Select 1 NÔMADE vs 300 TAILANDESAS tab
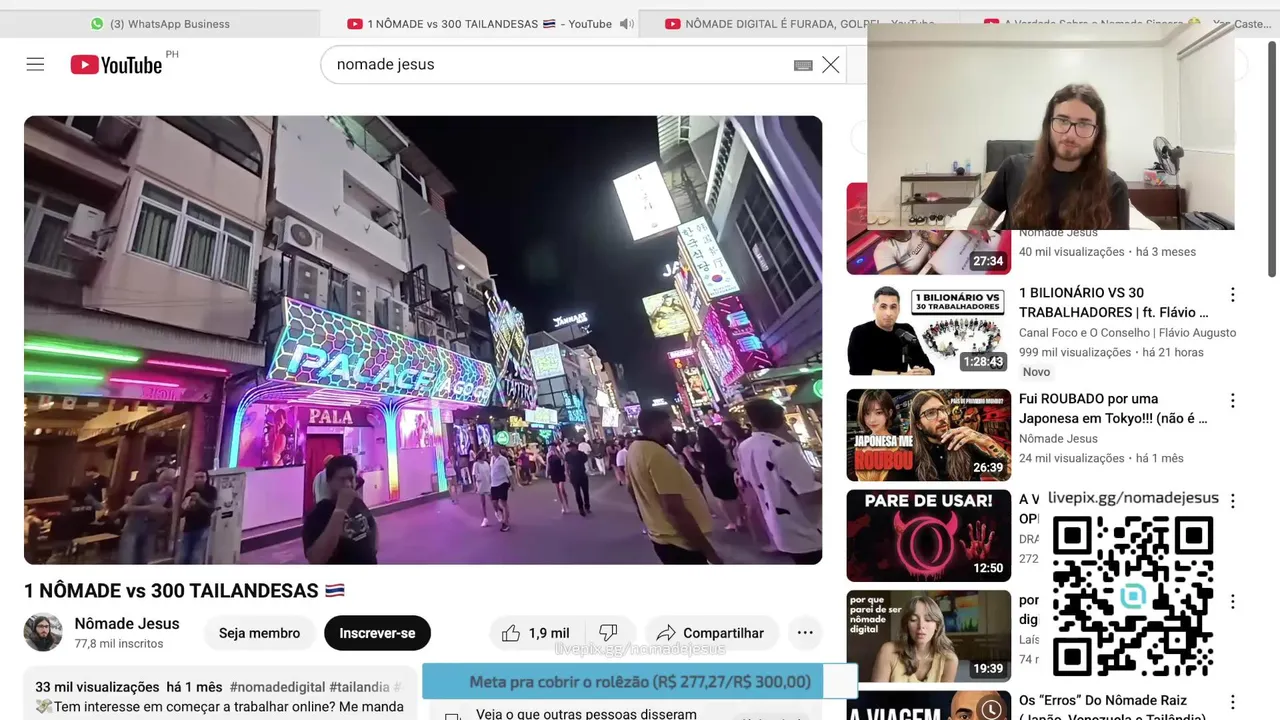 click(478, 24)
